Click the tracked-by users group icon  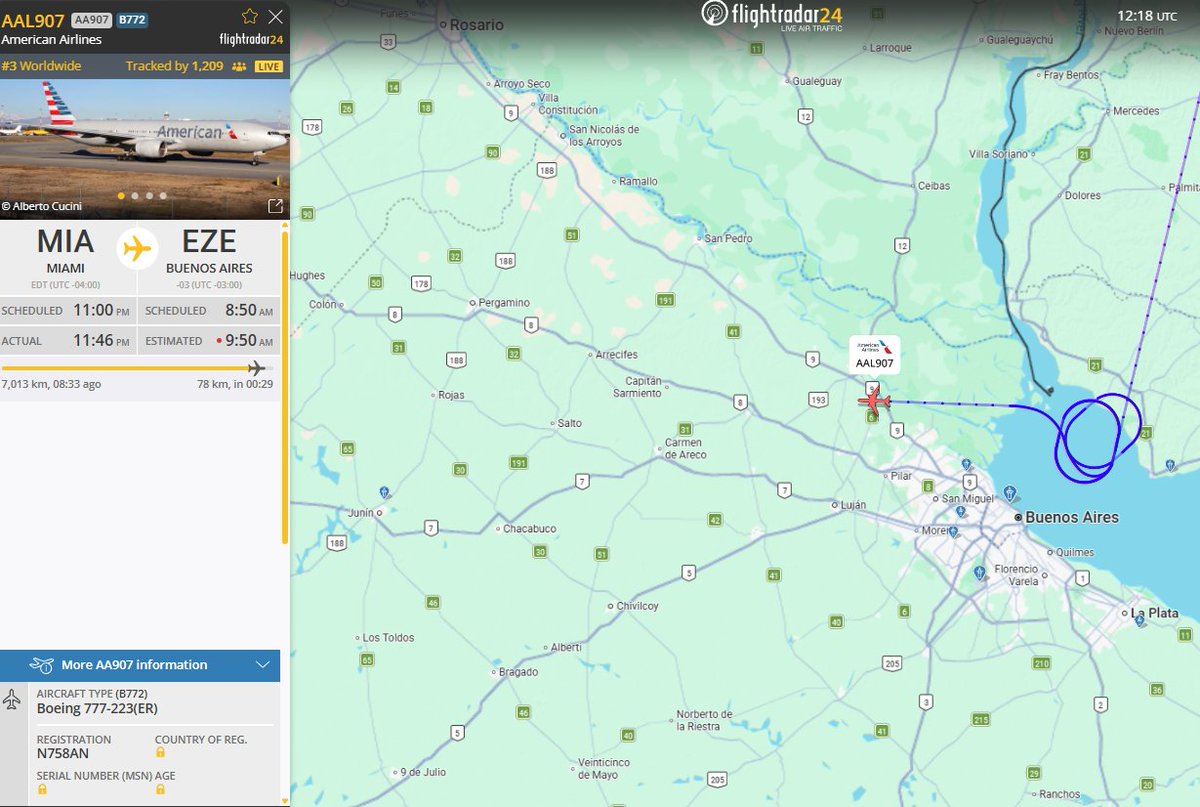coord(238,66)
